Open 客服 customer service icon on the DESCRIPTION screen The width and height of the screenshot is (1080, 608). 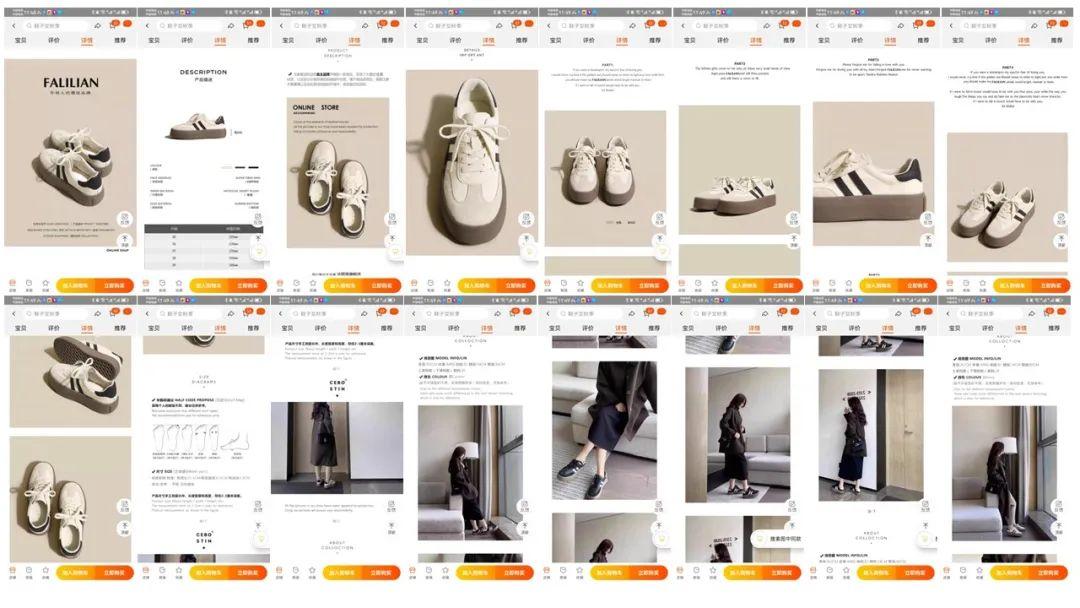[162, 285]
